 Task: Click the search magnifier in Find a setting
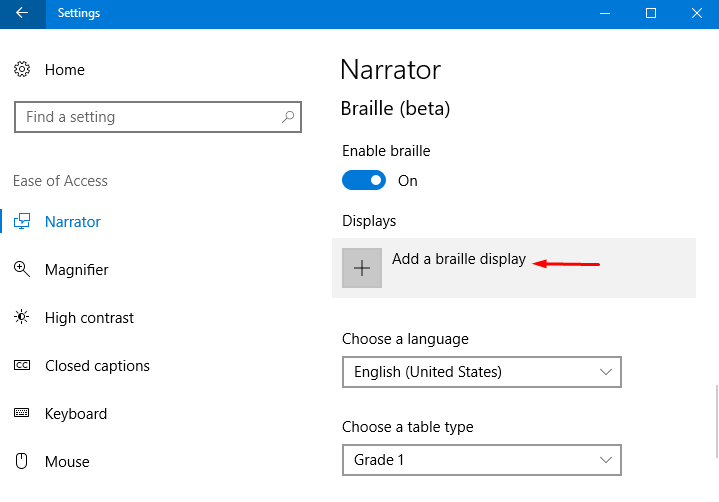288,117
